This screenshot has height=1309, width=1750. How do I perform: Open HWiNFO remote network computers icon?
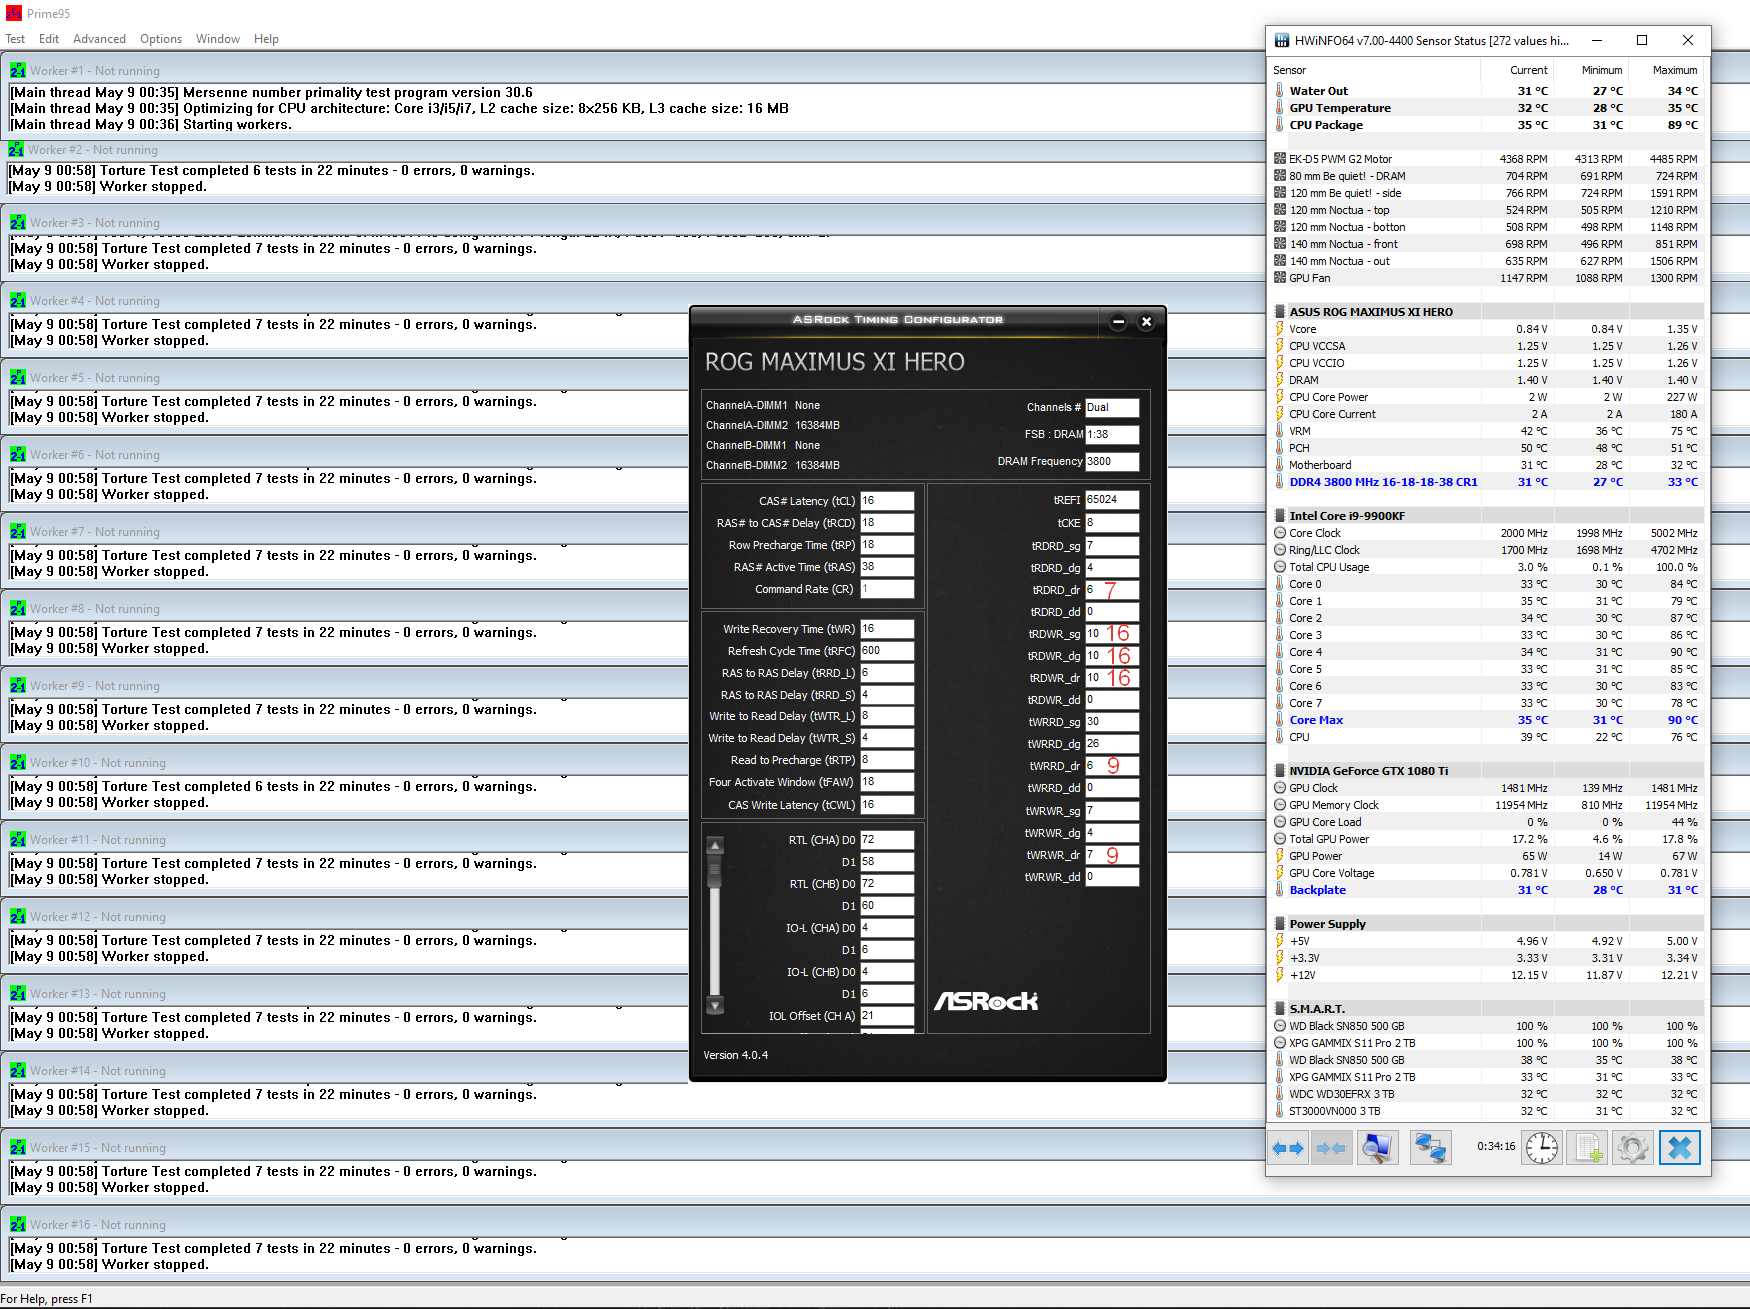1430,1148
